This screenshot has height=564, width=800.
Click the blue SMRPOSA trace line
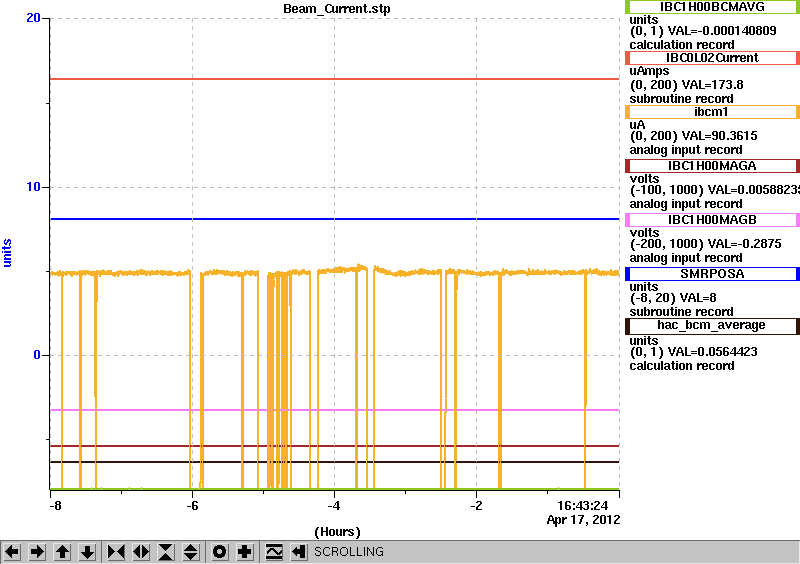pos(334,219)
